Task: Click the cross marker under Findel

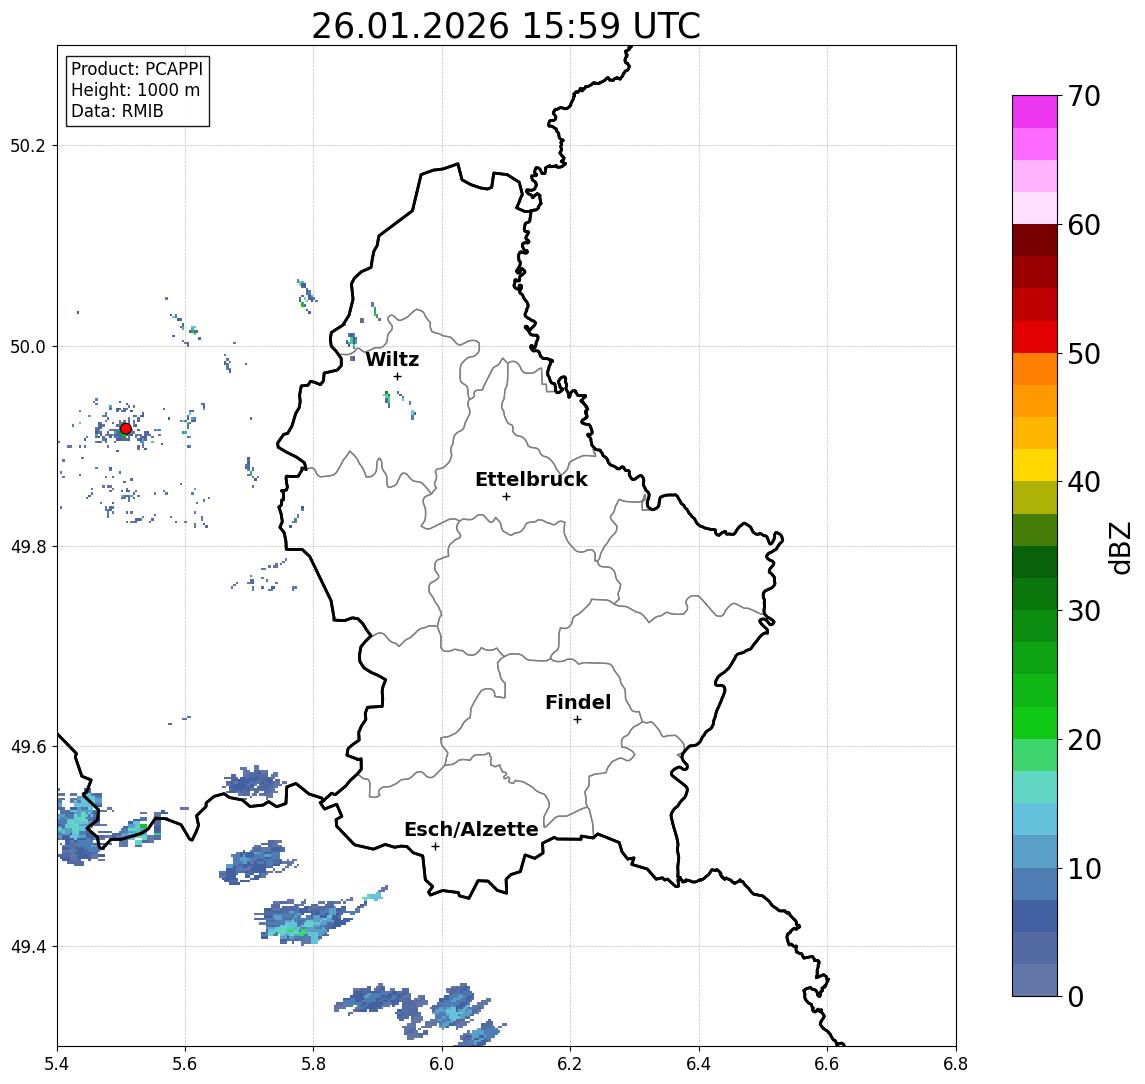Action: pyautogui.click(x=577, y=720)
